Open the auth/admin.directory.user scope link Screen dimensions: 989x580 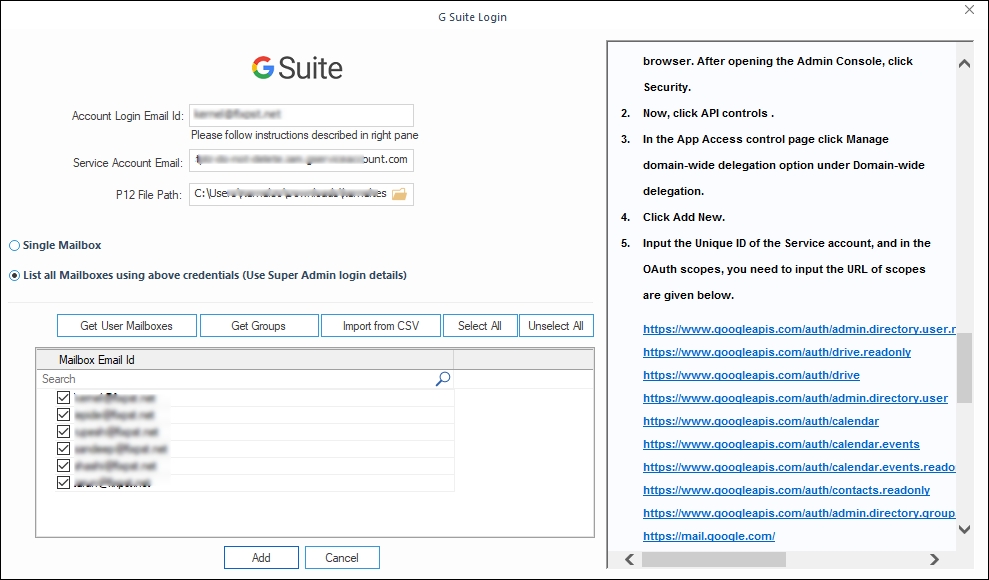tap(795, 398)
